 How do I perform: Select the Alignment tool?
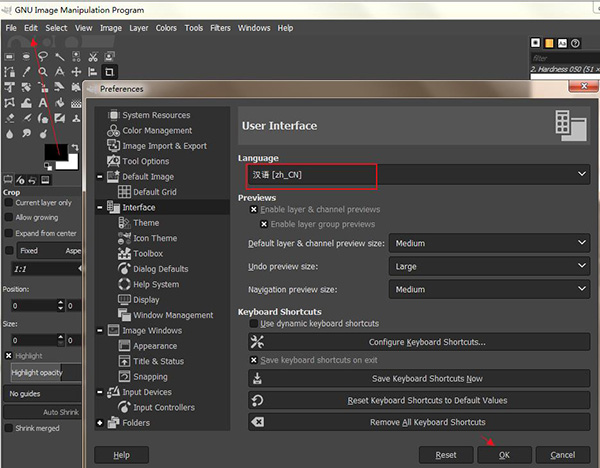click(x=93, y=72)
